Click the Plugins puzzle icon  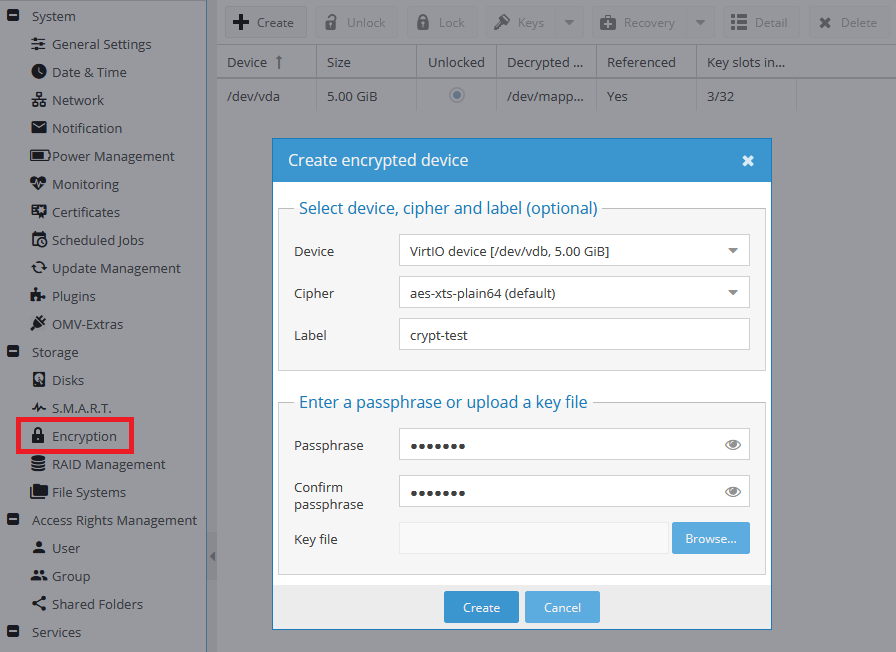click(x=39, y=296)
